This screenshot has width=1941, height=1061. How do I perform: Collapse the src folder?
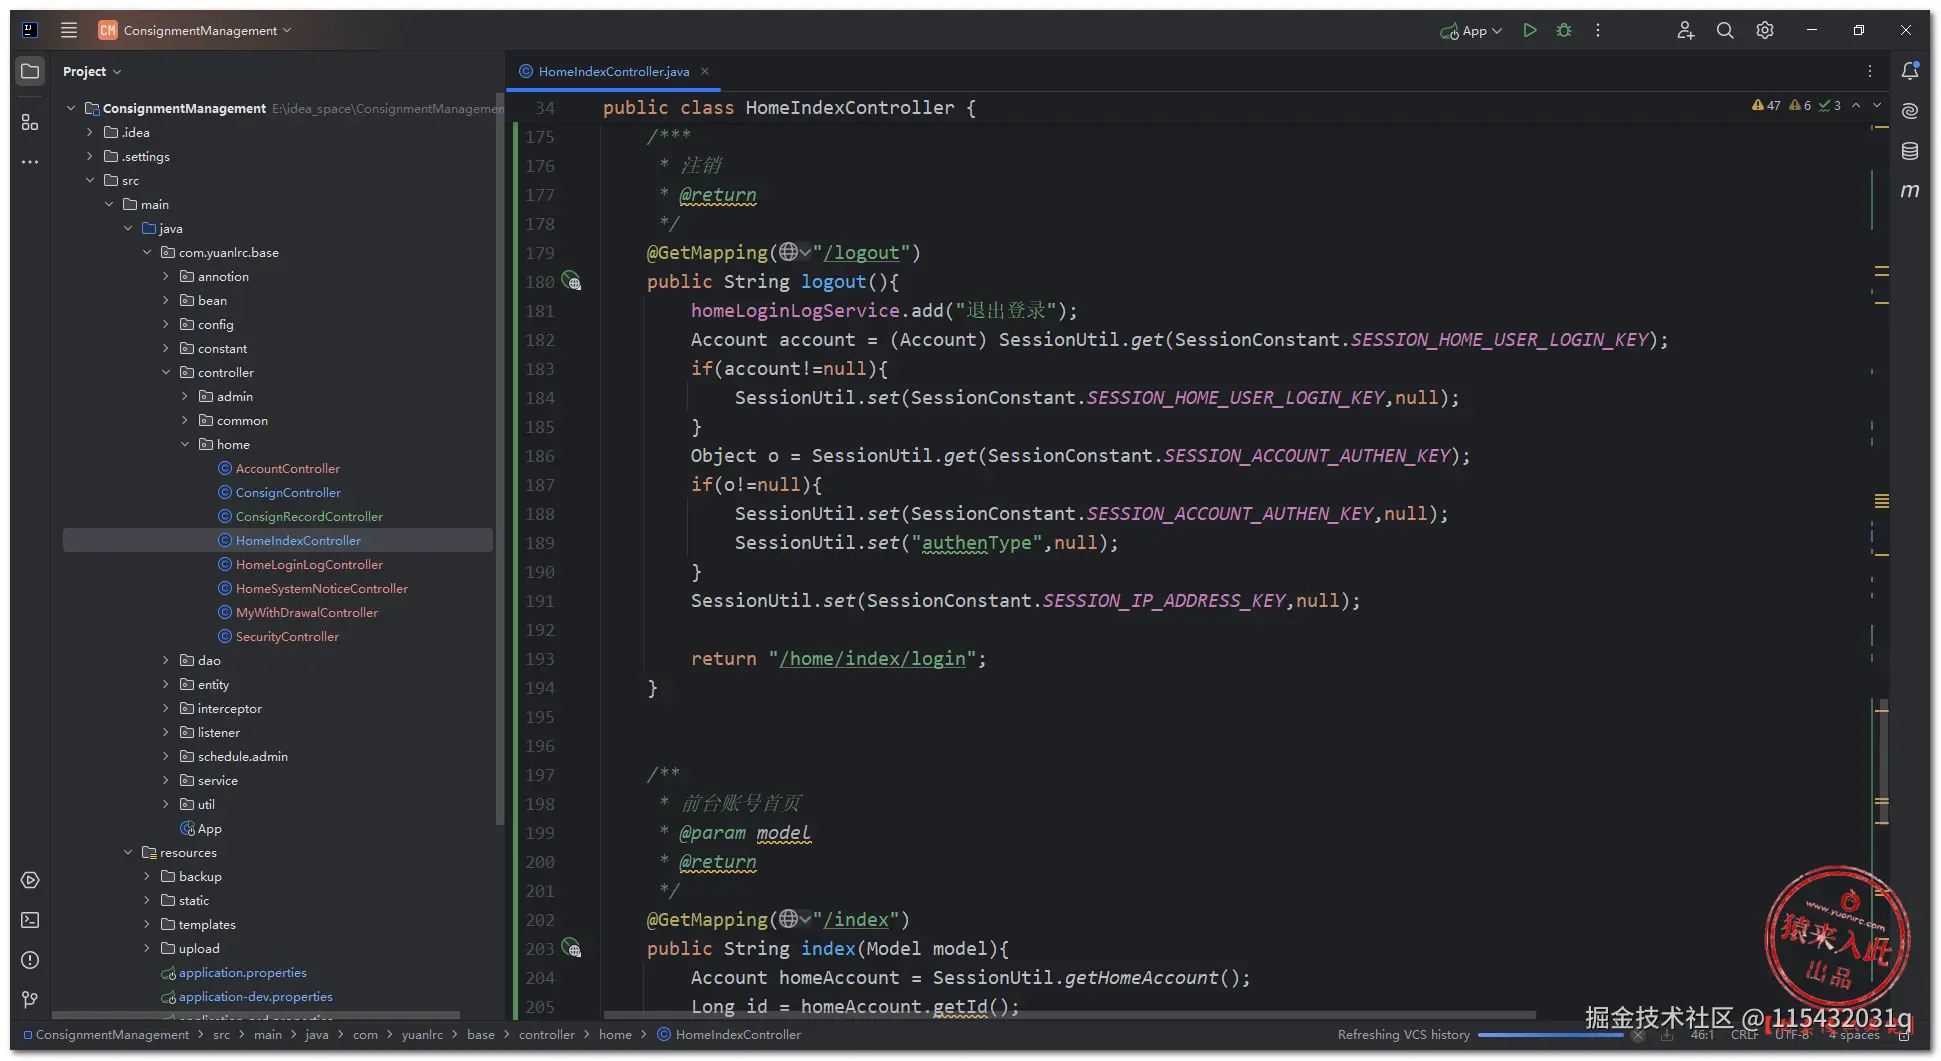[90, 180]
